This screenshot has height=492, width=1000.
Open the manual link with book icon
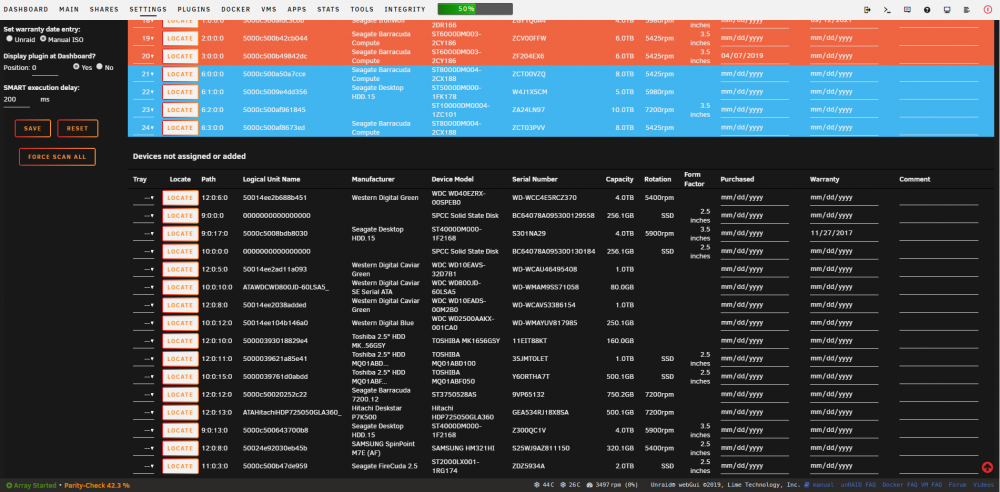pos(820,486)
